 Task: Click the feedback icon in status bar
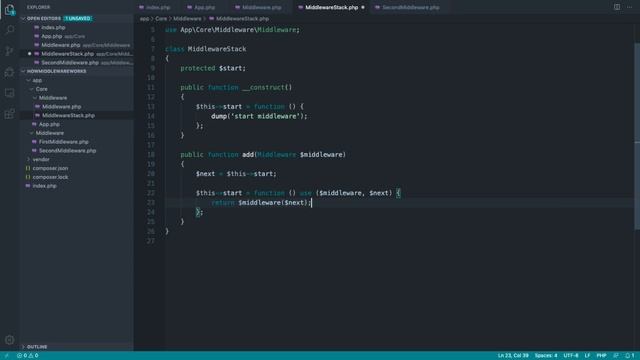tap(616, 356)
